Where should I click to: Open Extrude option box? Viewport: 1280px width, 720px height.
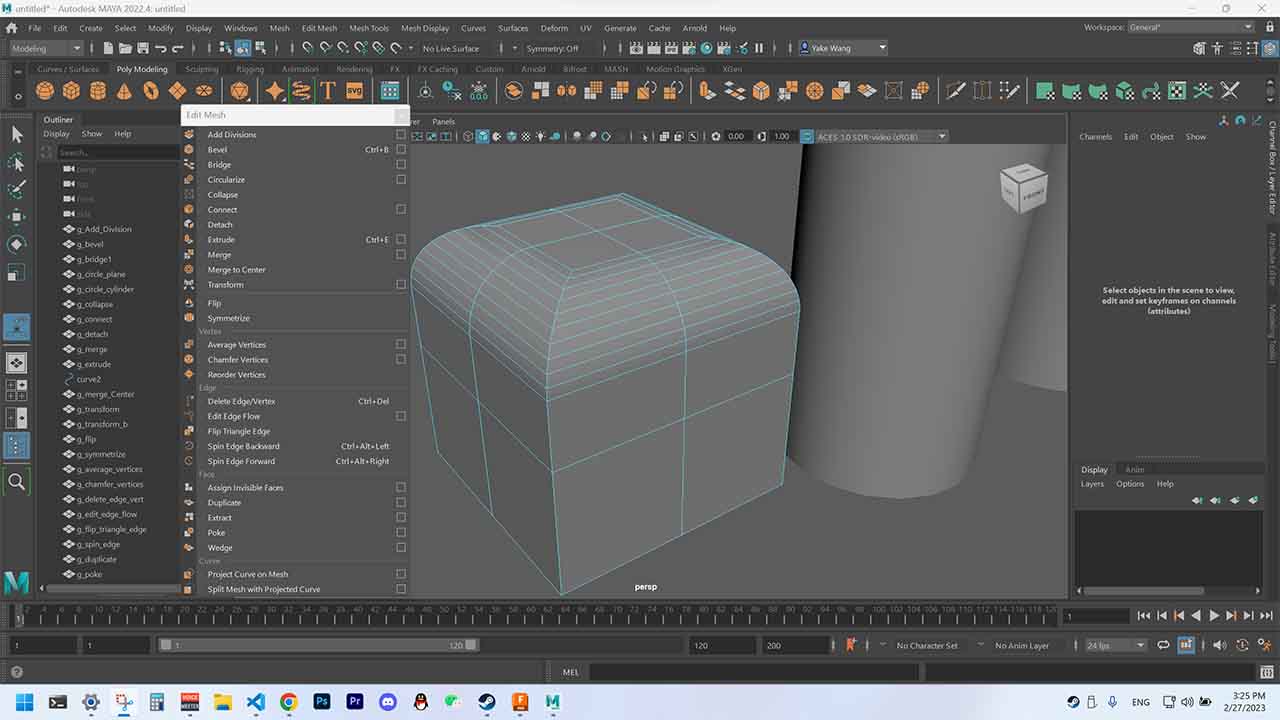pyautogui.click(x=401, y=240)
